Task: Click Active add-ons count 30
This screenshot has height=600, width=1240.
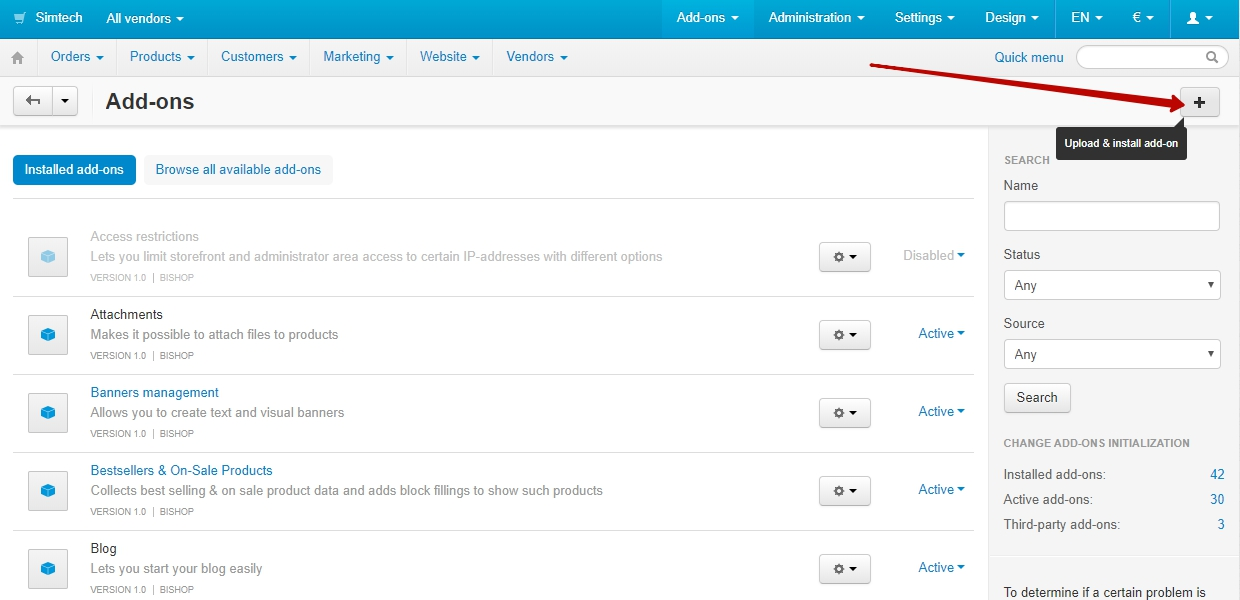Action: pyautogui.click(x=1217, y=500)
